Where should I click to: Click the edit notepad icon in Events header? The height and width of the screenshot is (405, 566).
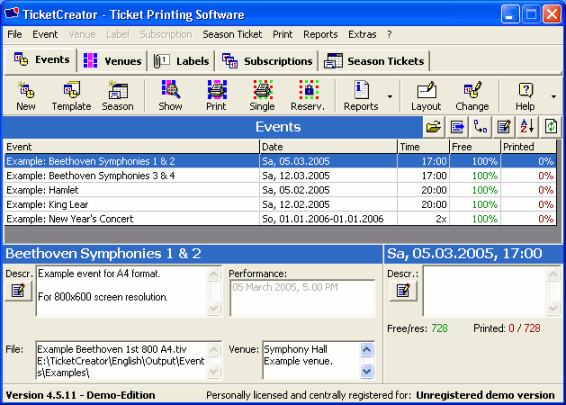504,127
